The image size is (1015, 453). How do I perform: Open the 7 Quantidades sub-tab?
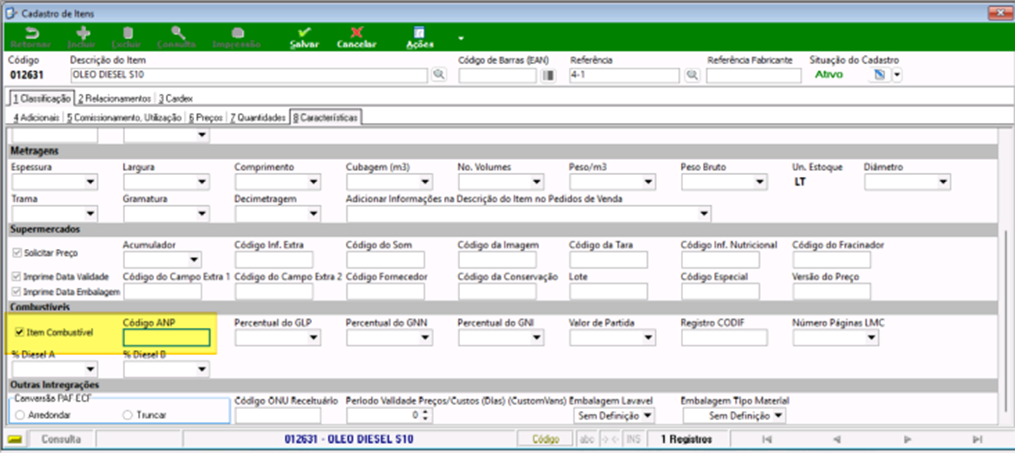(258, 118)
